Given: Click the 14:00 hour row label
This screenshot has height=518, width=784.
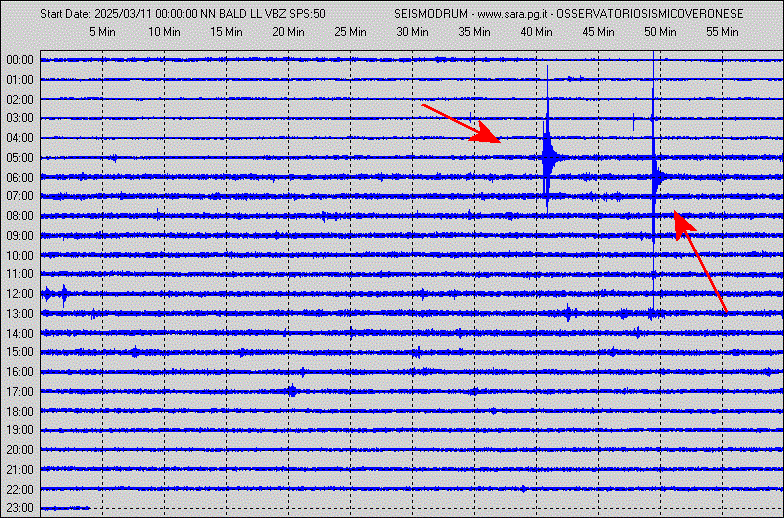Looking at the screenshot, I should 20,334.
